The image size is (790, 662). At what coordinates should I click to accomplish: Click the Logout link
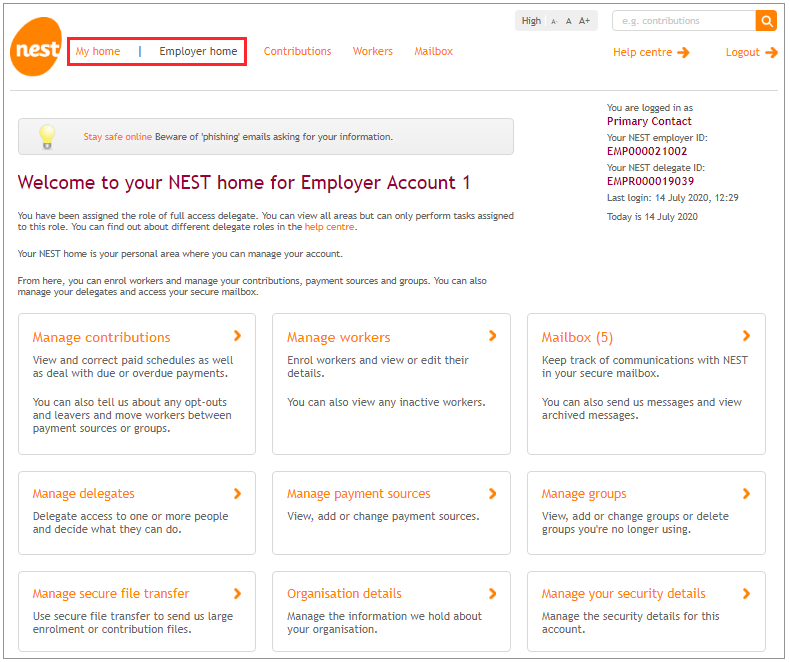pyautogui.click(x=742, y=52)
